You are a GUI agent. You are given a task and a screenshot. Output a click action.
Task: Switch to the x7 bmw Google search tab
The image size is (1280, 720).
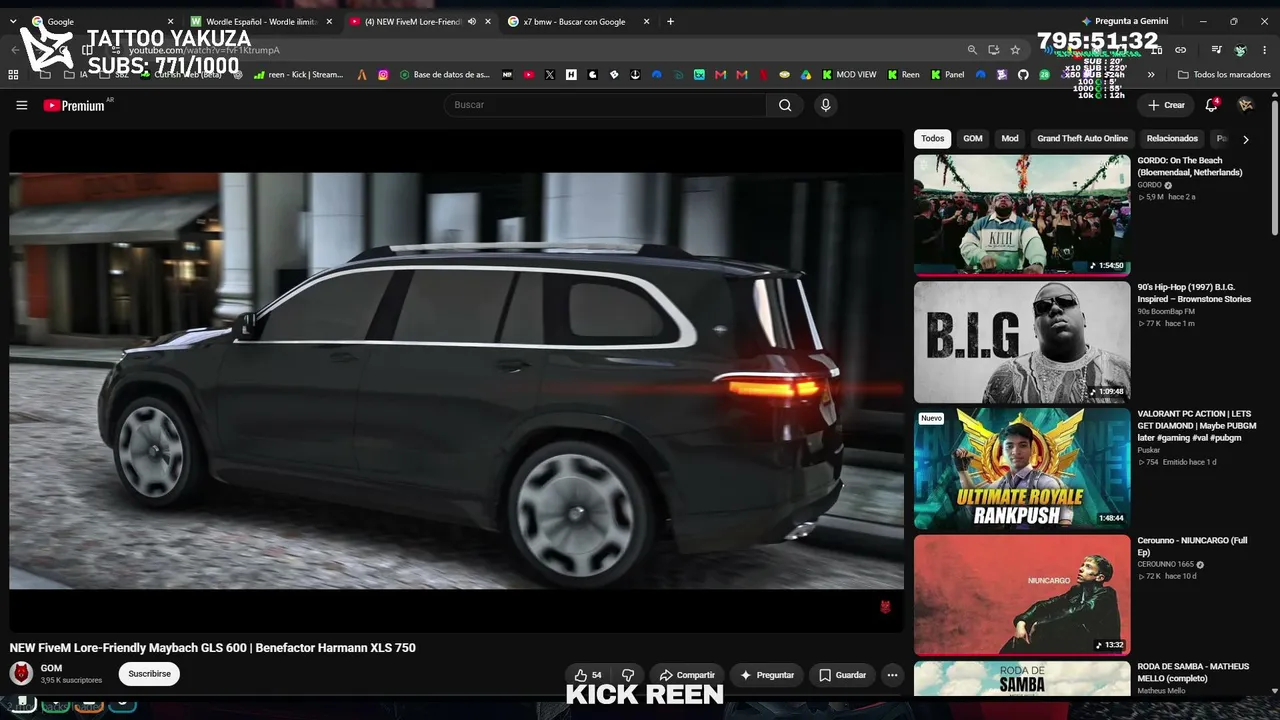pyautogui.click(x=578, y=21)
